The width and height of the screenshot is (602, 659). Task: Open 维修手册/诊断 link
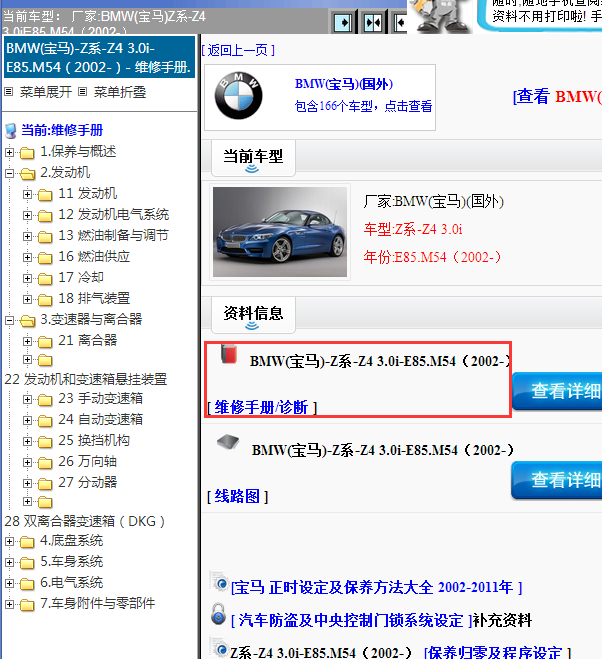[261, 407]
